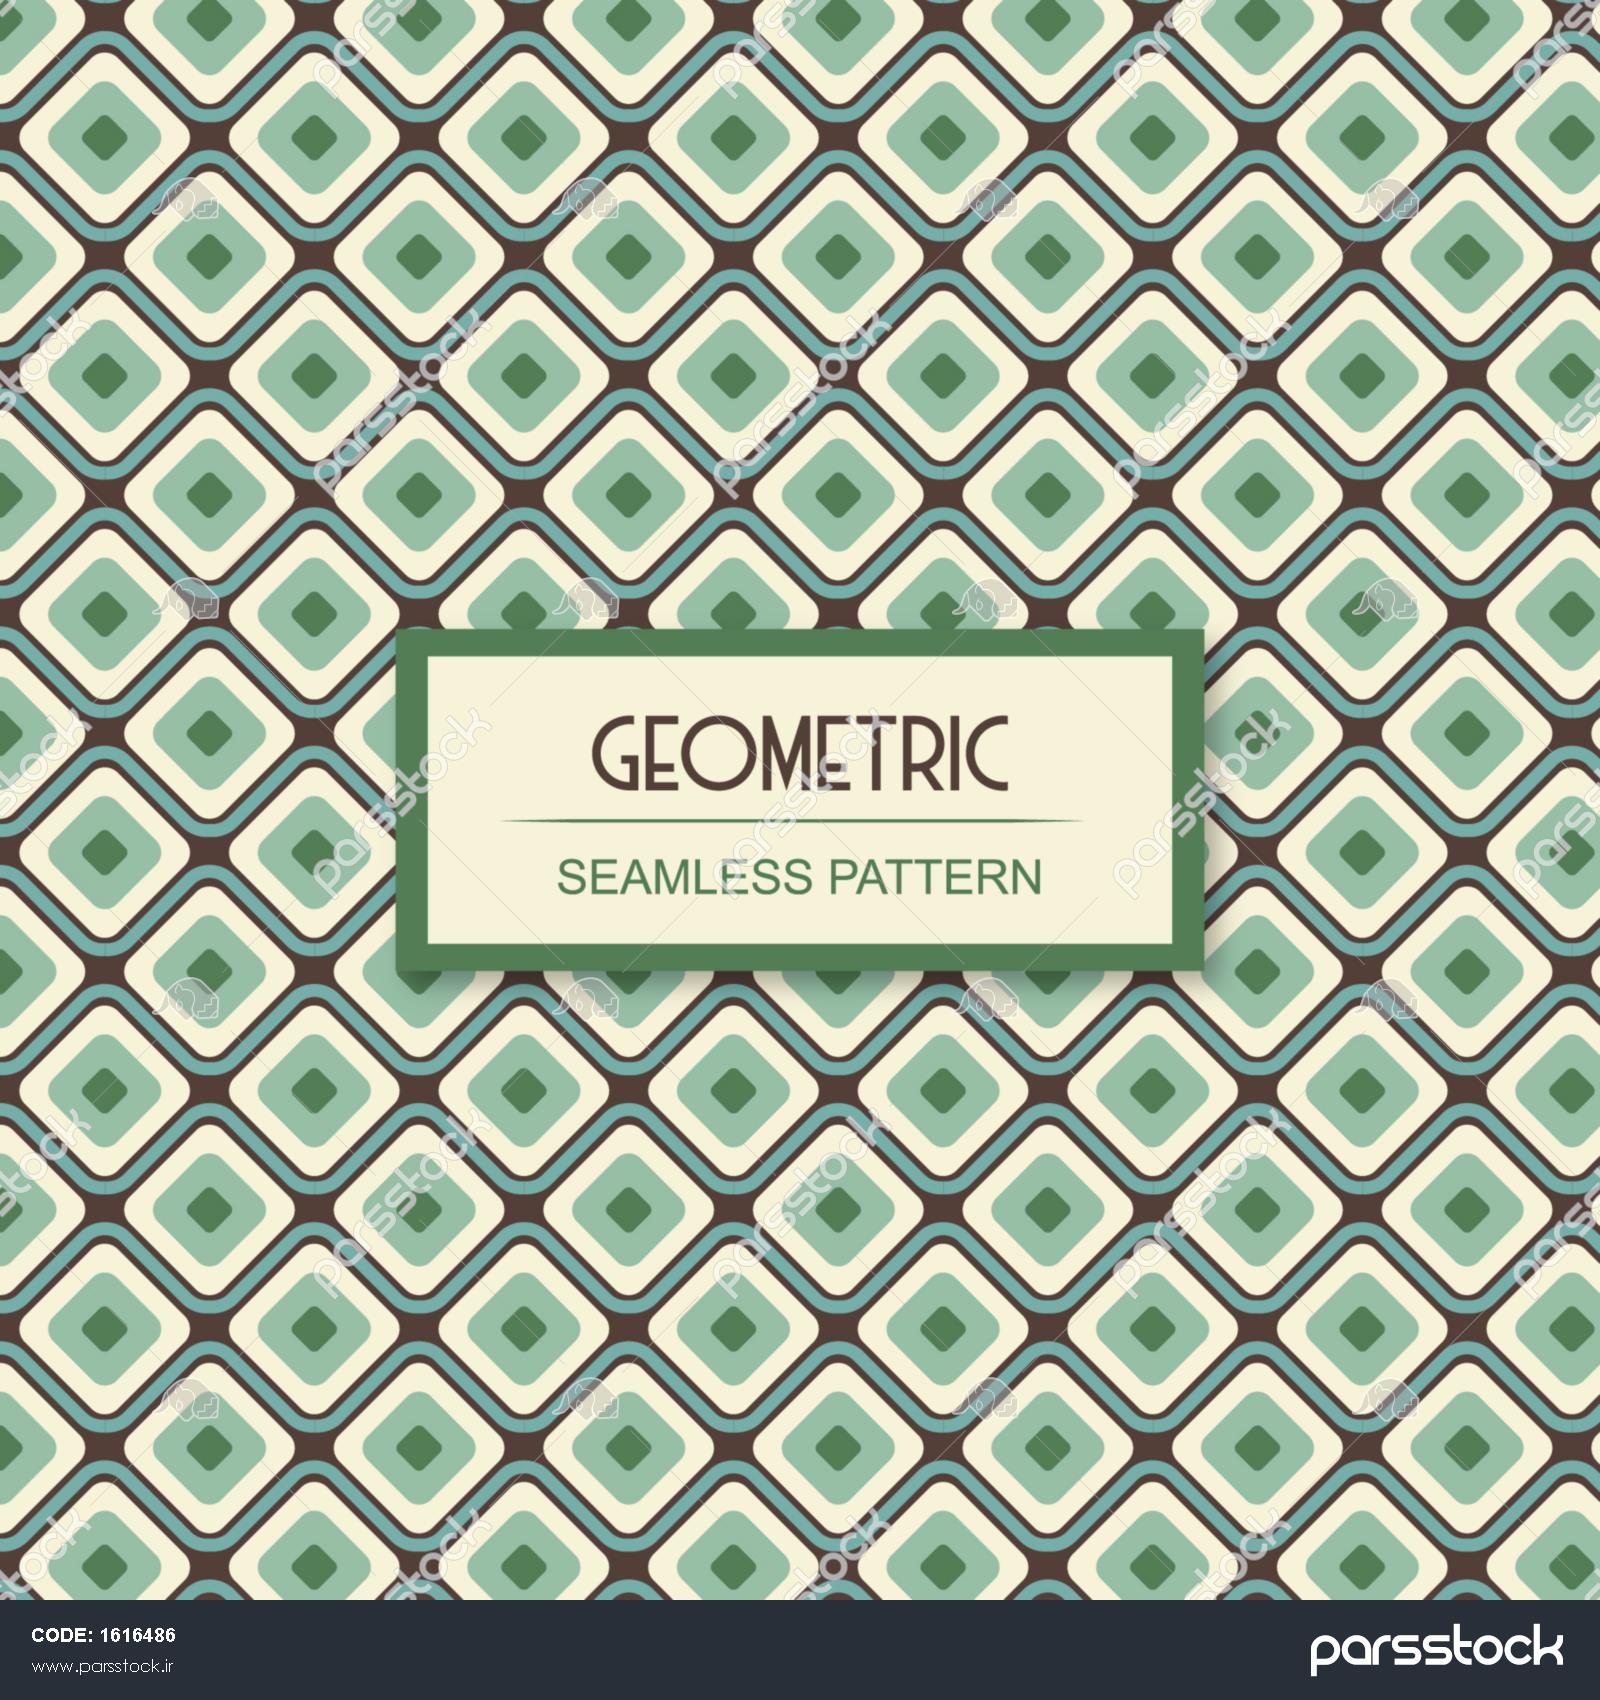Select the image code 1616486 text
This screenshot has width=1600, height=1700.
pos(139,1637)
